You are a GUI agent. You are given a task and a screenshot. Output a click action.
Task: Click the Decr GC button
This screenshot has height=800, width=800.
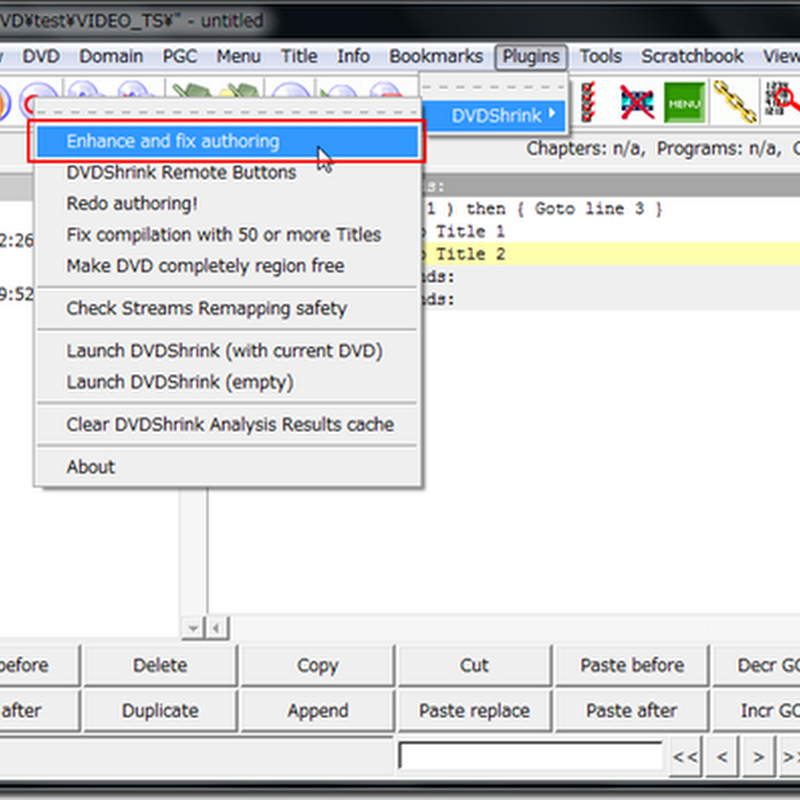[x=757, y=665]
